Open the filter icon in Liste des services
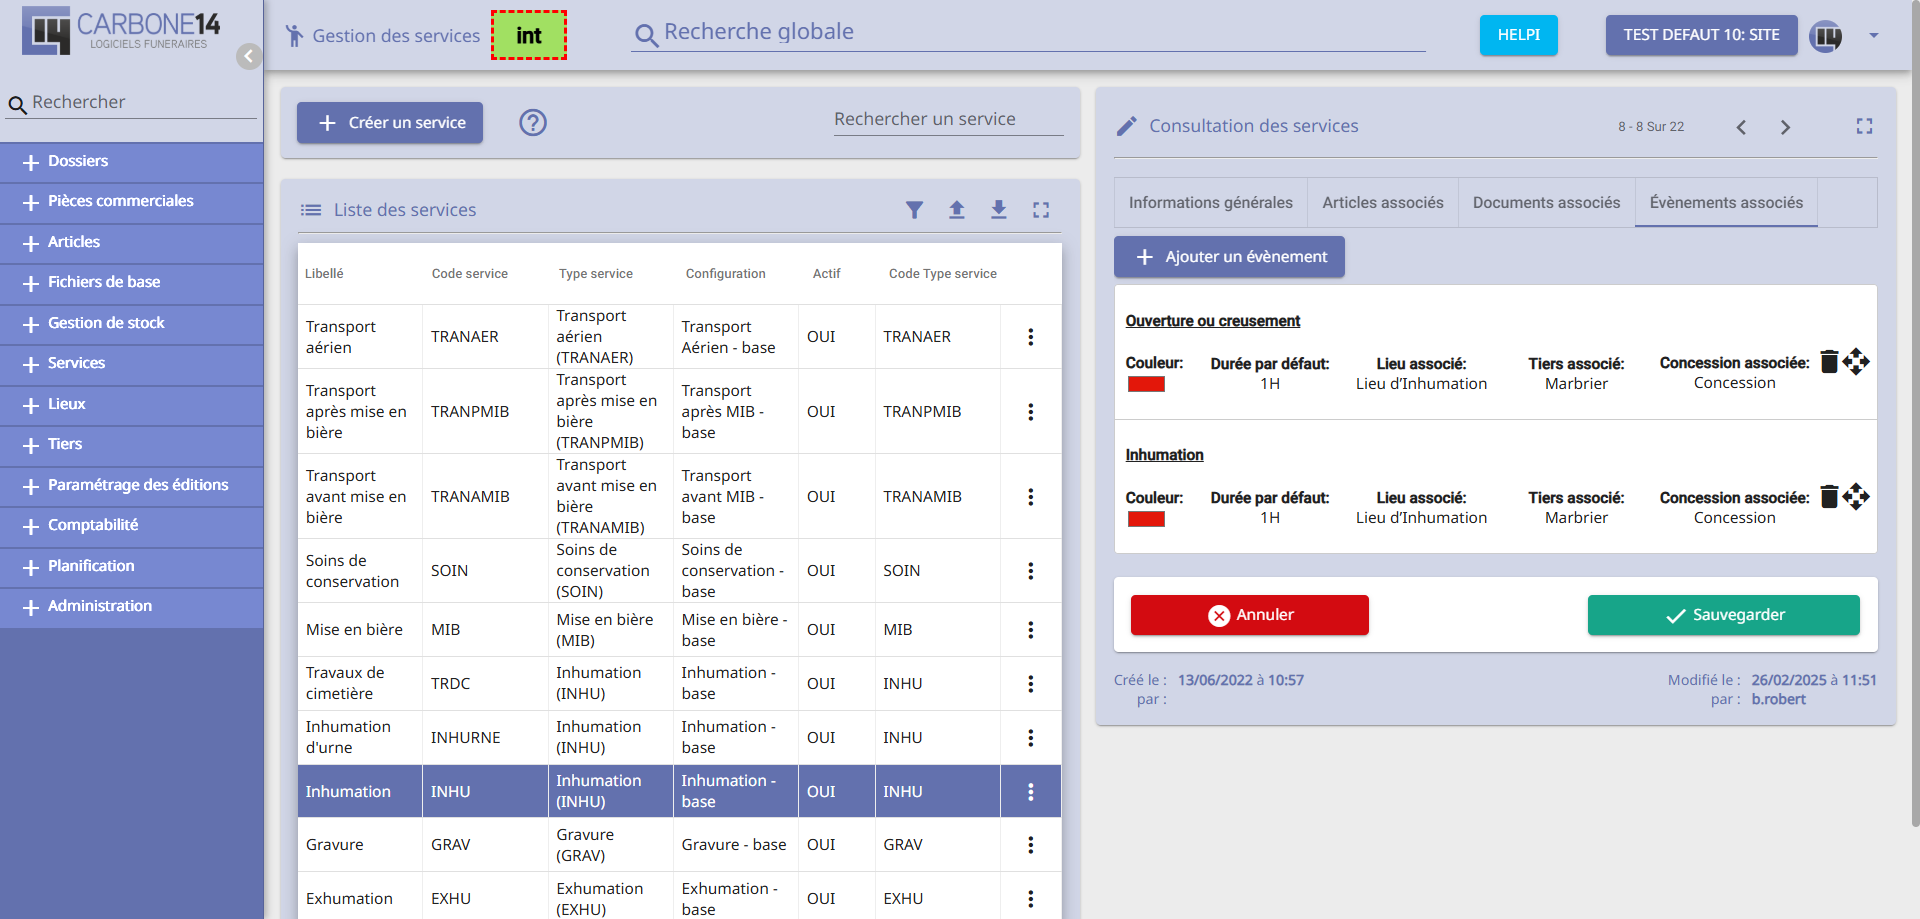Screen dimensions: 1920x919 point(914,210)
